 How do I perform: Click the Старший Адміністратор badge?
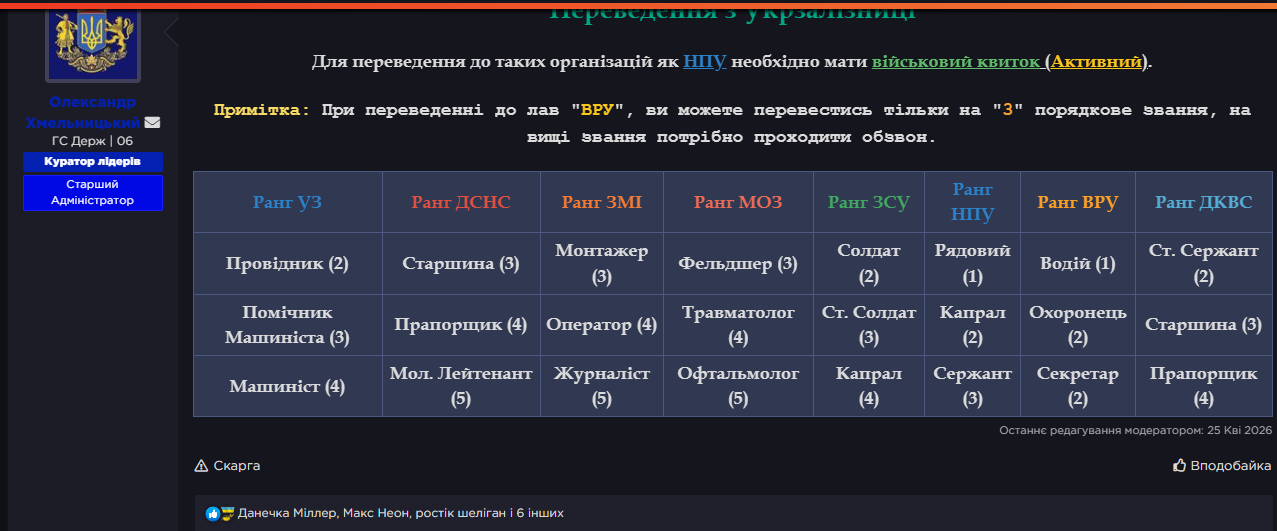(93, 193)
